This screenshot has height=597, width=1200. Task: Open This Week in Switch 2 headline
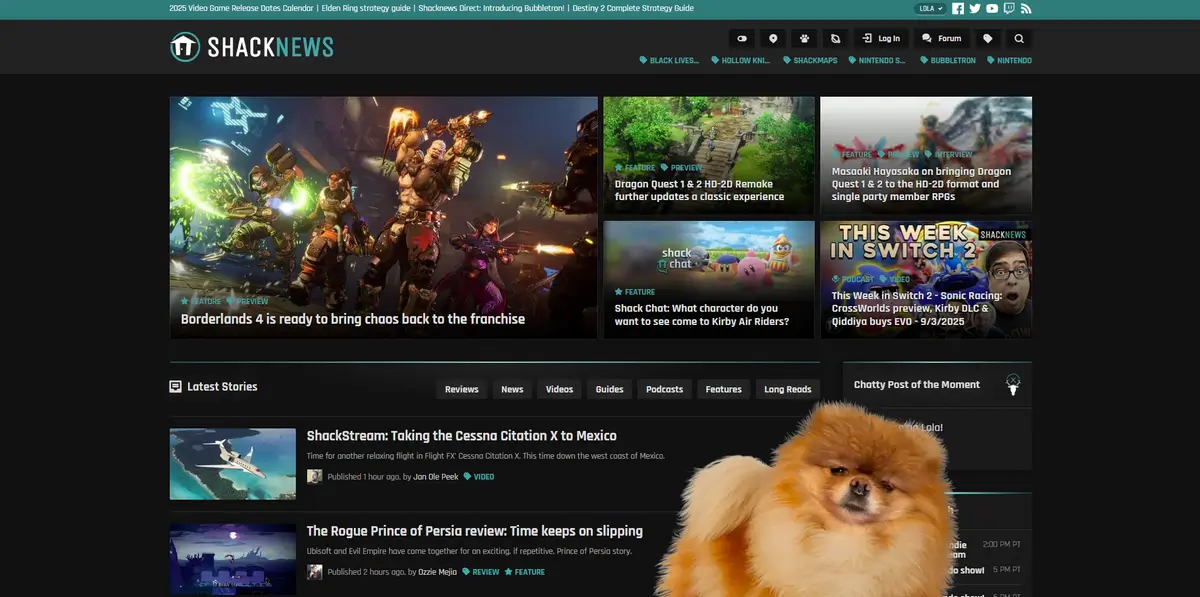pos(917,308)
